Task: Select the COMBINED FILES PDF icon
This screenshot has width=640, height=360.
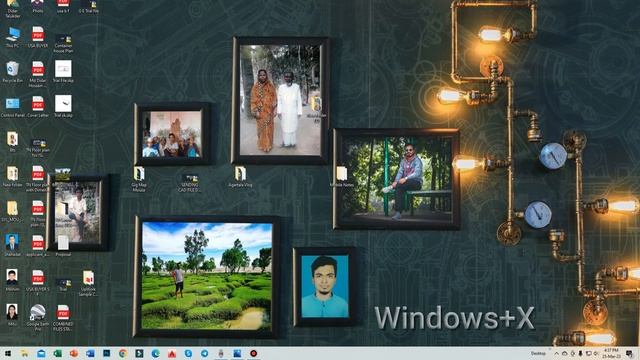Action: [x=63, y=317]
